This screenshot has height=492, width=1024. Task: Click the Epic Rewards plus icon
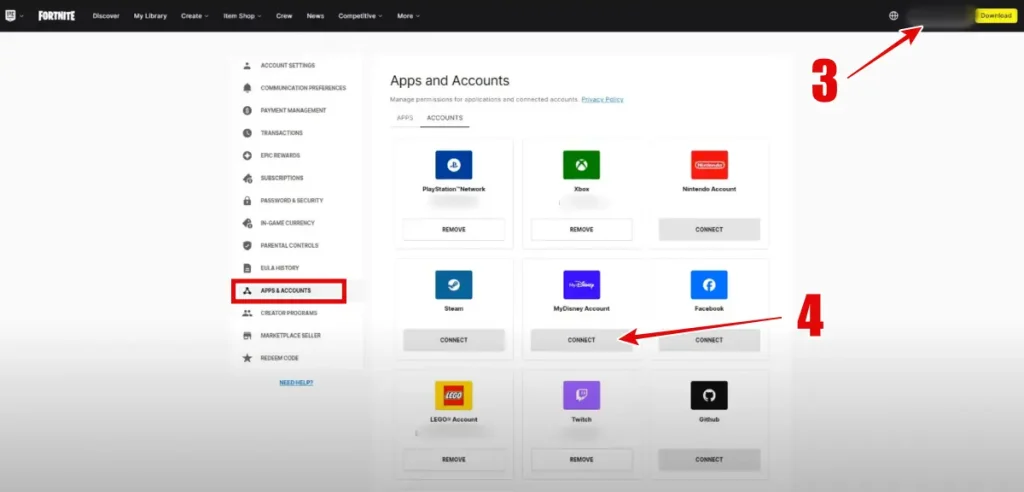247,156
